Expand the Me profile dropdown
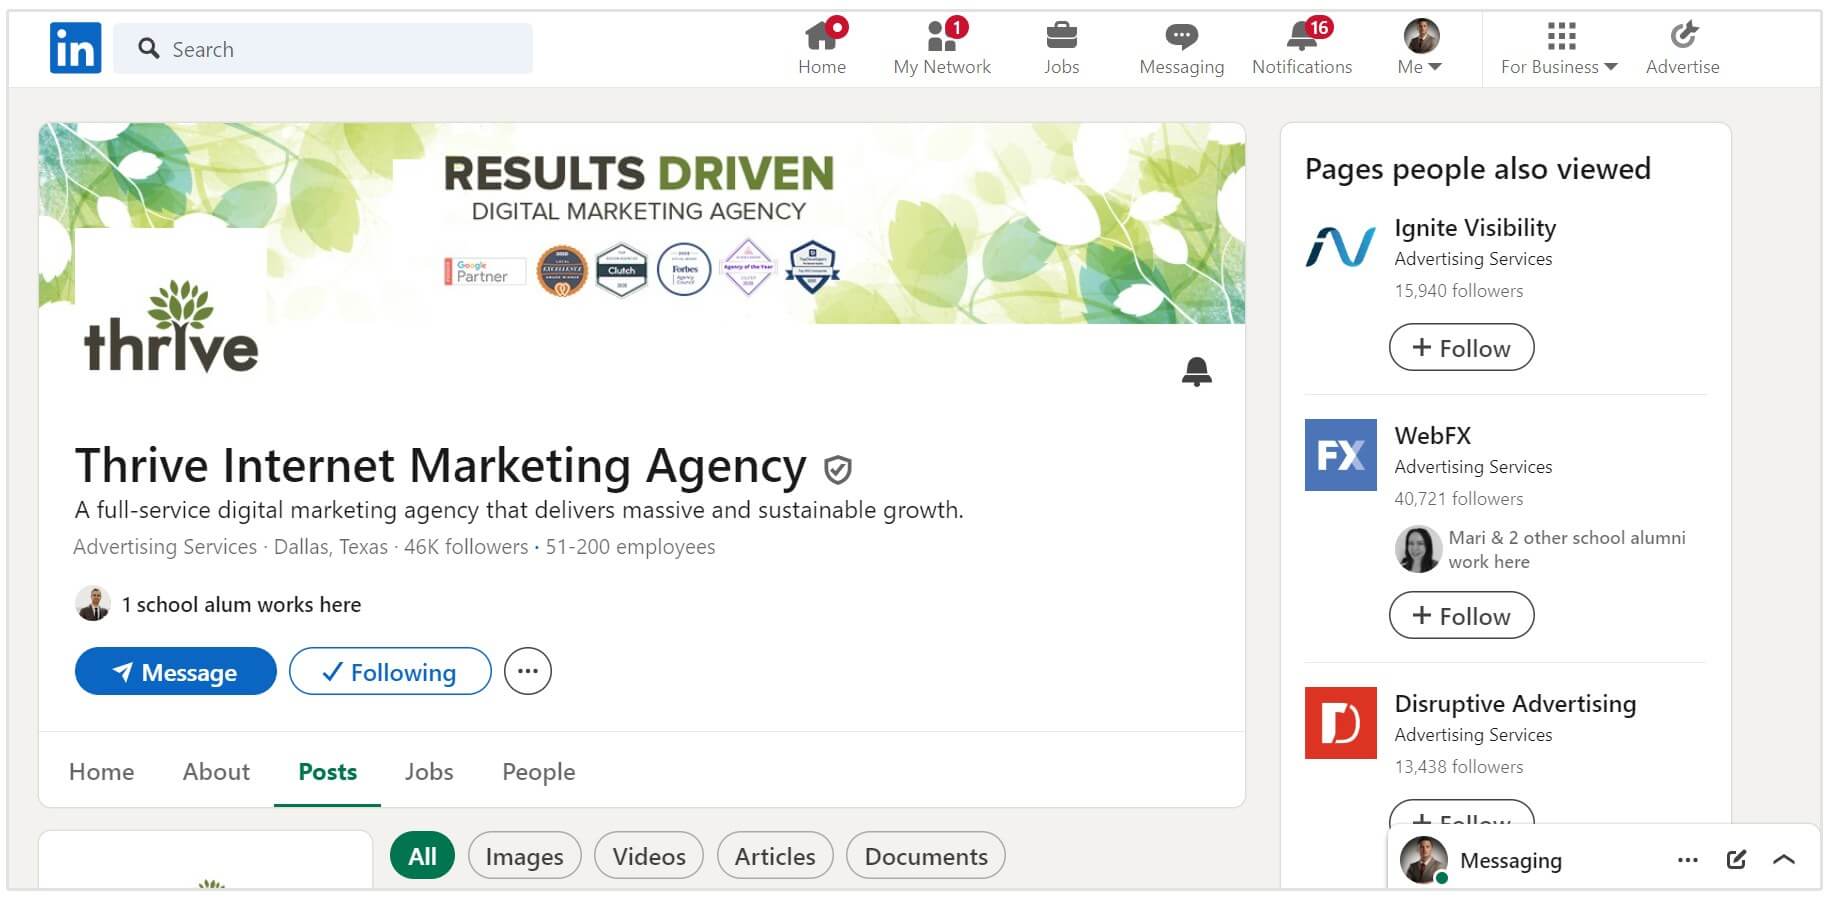 (1420, 48)
